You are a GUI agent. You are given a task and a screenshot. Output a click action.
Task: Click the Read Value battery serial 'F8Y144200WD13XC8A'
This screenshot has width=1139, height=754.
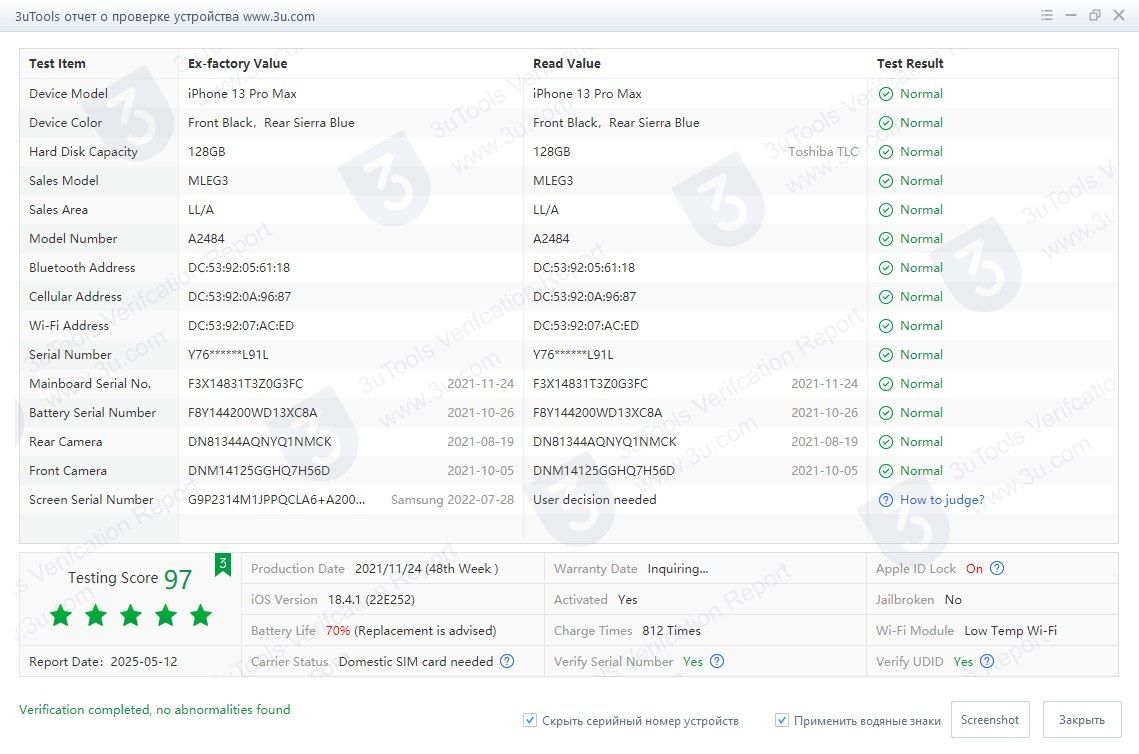pyautogui.click(x=598, y=413)
